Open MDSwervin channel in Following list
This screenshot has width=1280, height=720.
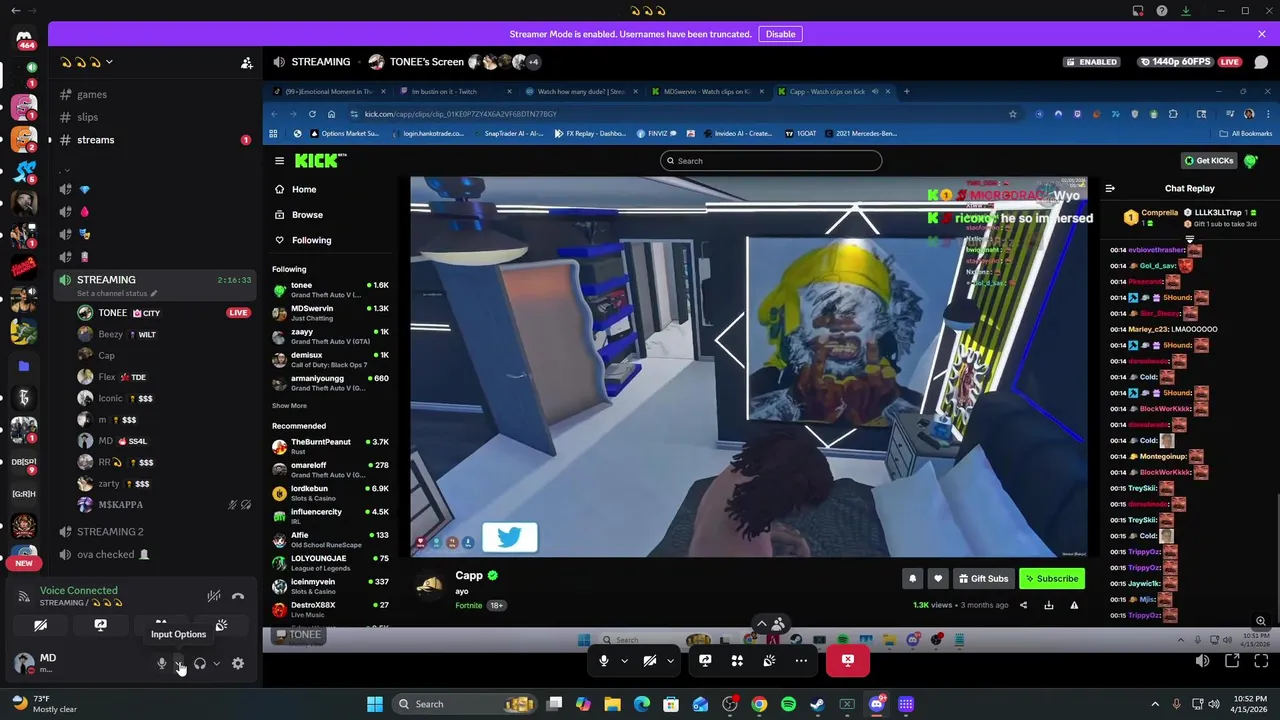tap(331, 313)
